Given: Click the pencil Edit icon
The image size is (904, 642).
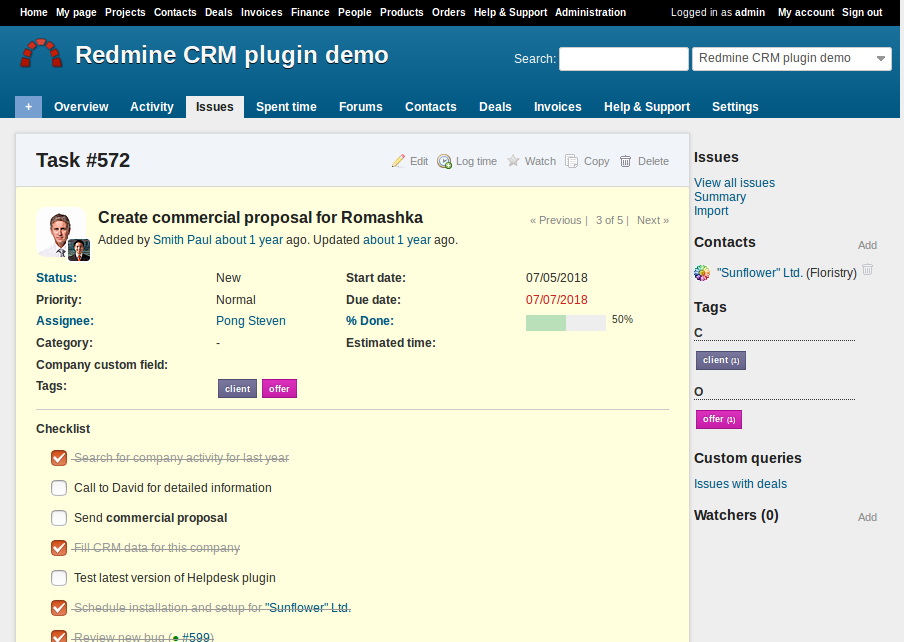Looking at the screenshot, I should (x=398, y=161).
